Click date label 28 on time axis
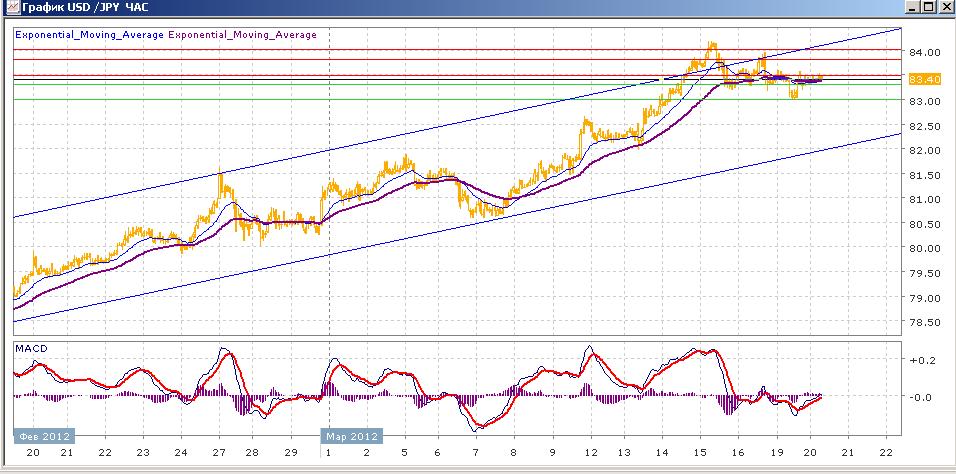The width and height of the screenshot is (956, 474). pyautogui.click(x=252, y=453)
